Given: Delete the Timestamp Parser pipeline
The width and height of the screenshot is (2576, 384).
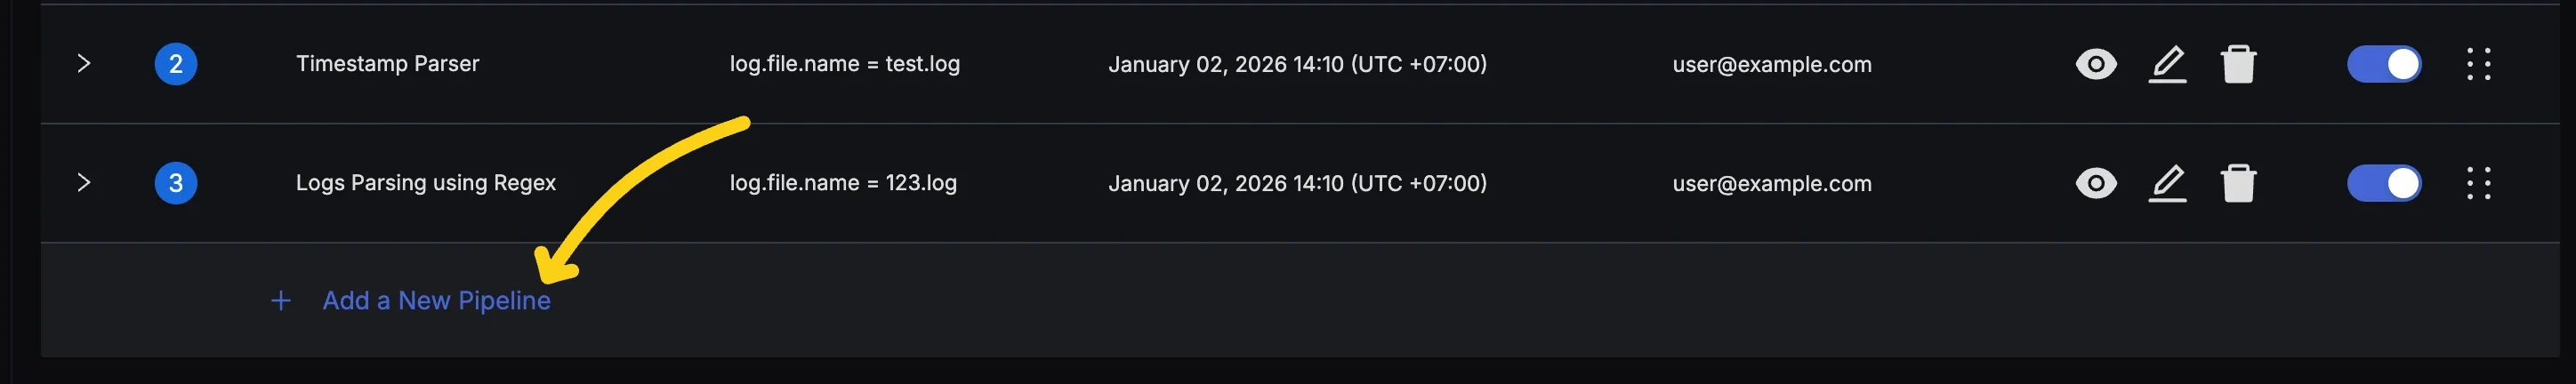Looking at the screenshot, I should tap(2238, 65).
